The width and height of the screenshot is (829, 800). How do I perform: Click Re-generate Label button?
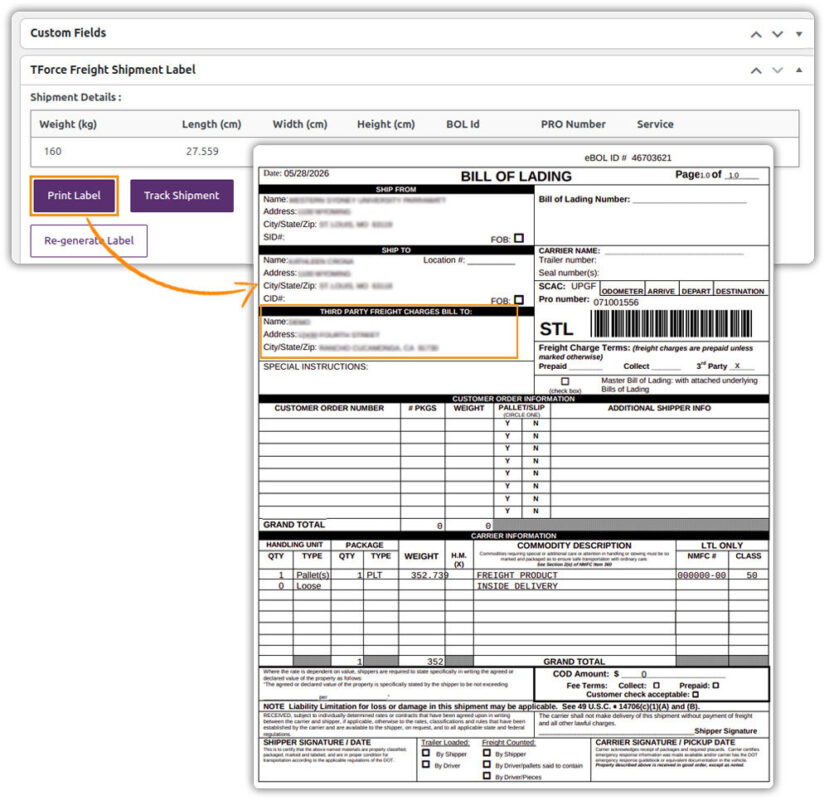(x=89, y=241)
